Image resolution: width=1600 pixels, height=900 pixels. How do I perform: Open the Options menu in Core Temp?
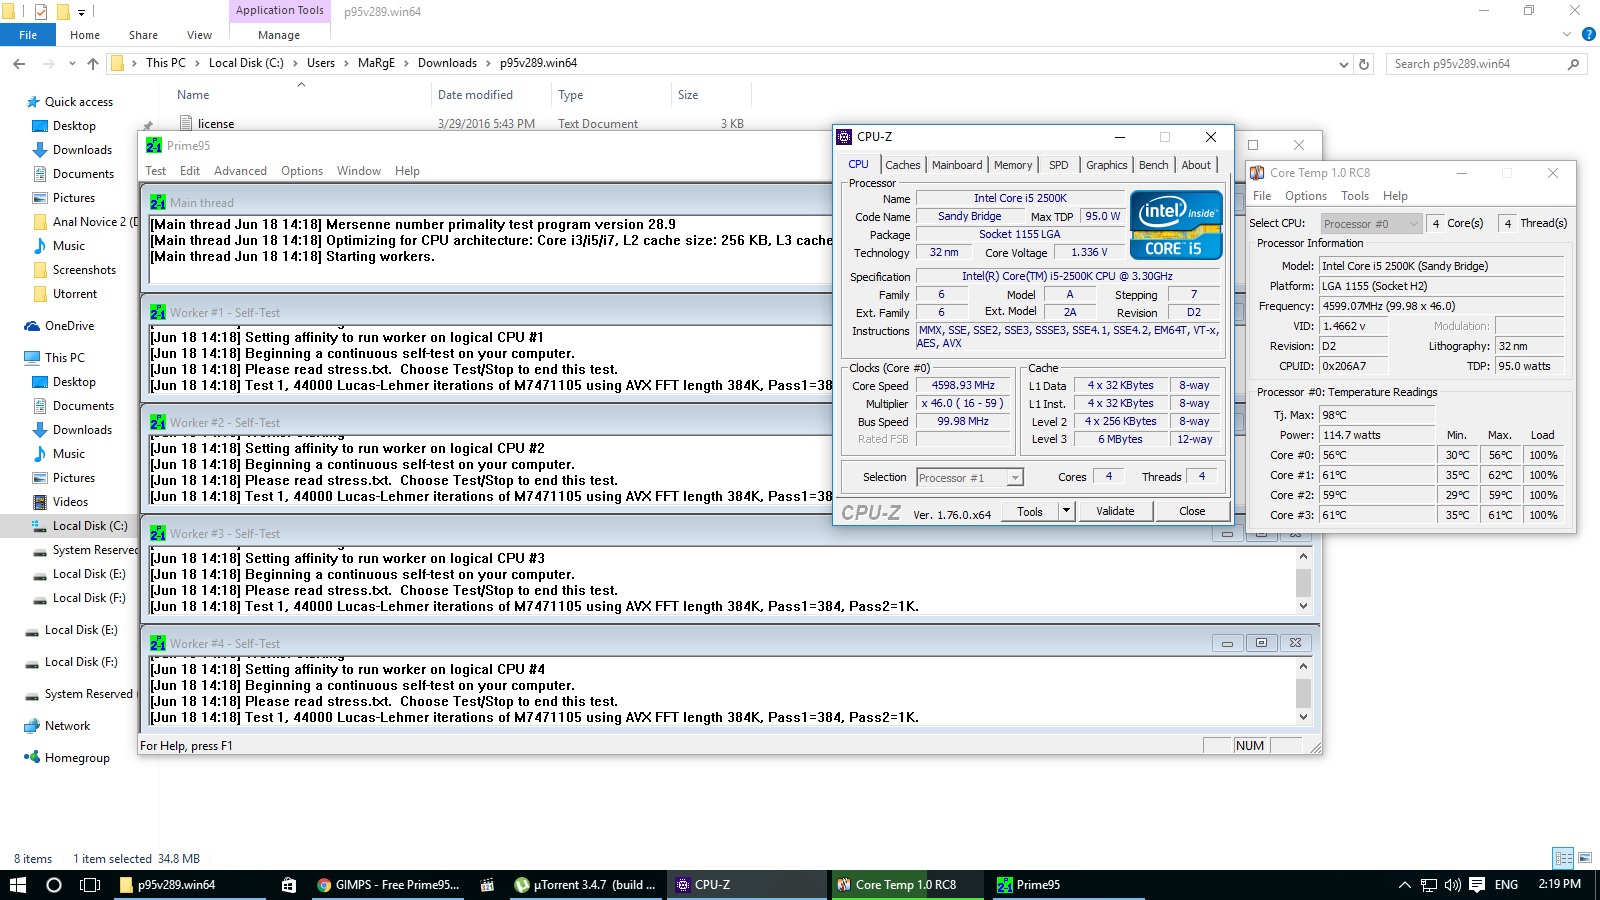pos(1305,196)
